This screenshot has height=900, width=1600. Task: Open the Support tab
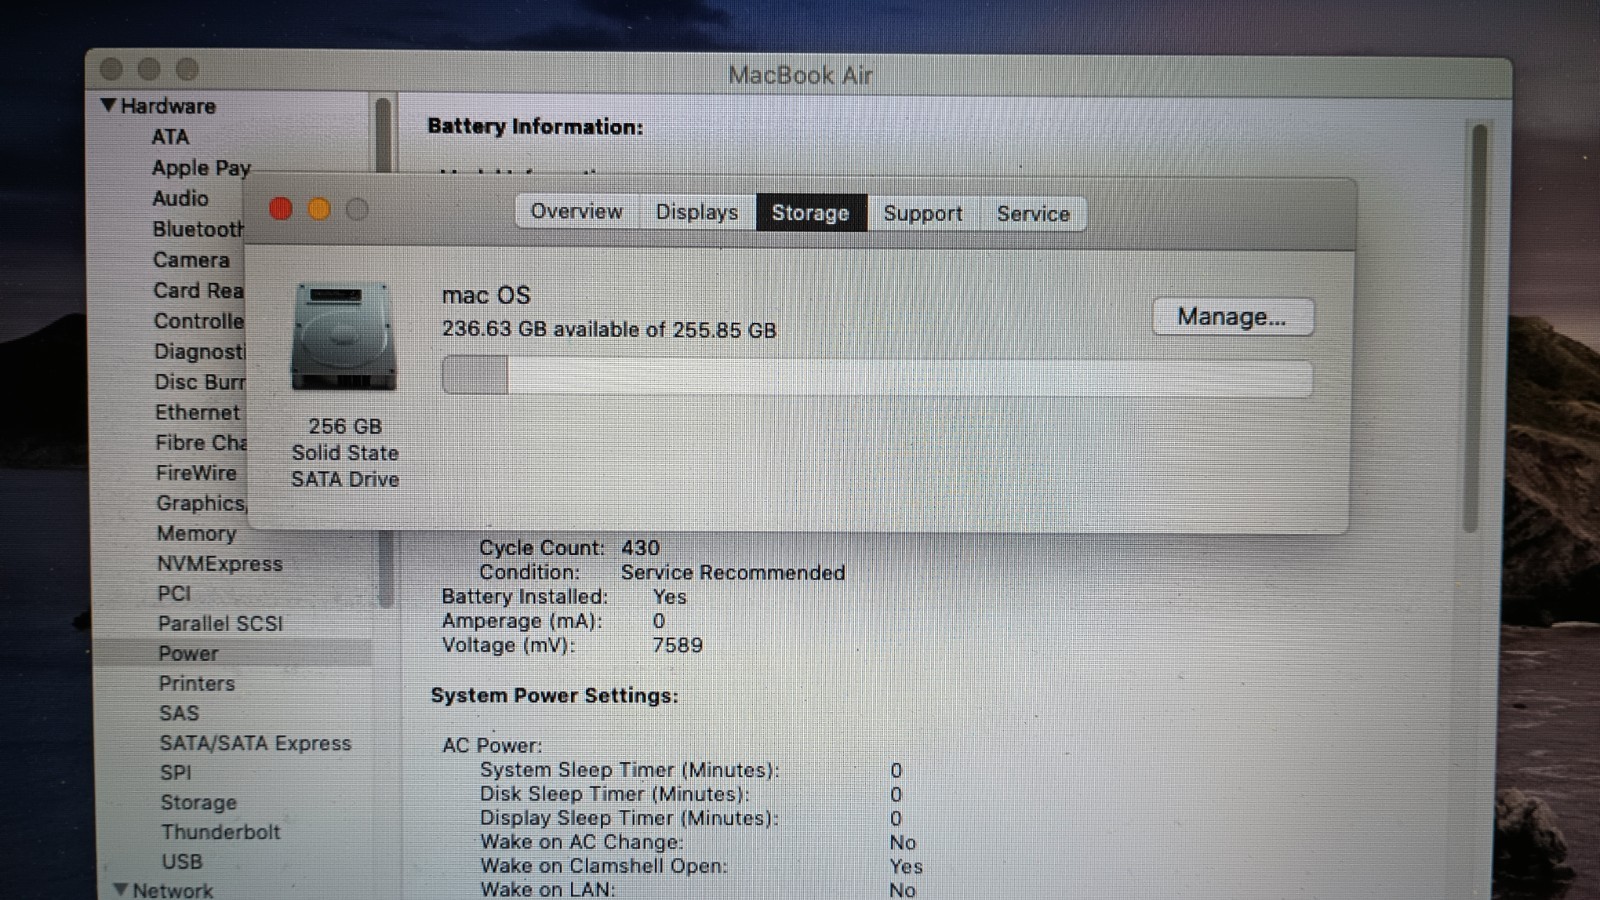coord(923,213)
